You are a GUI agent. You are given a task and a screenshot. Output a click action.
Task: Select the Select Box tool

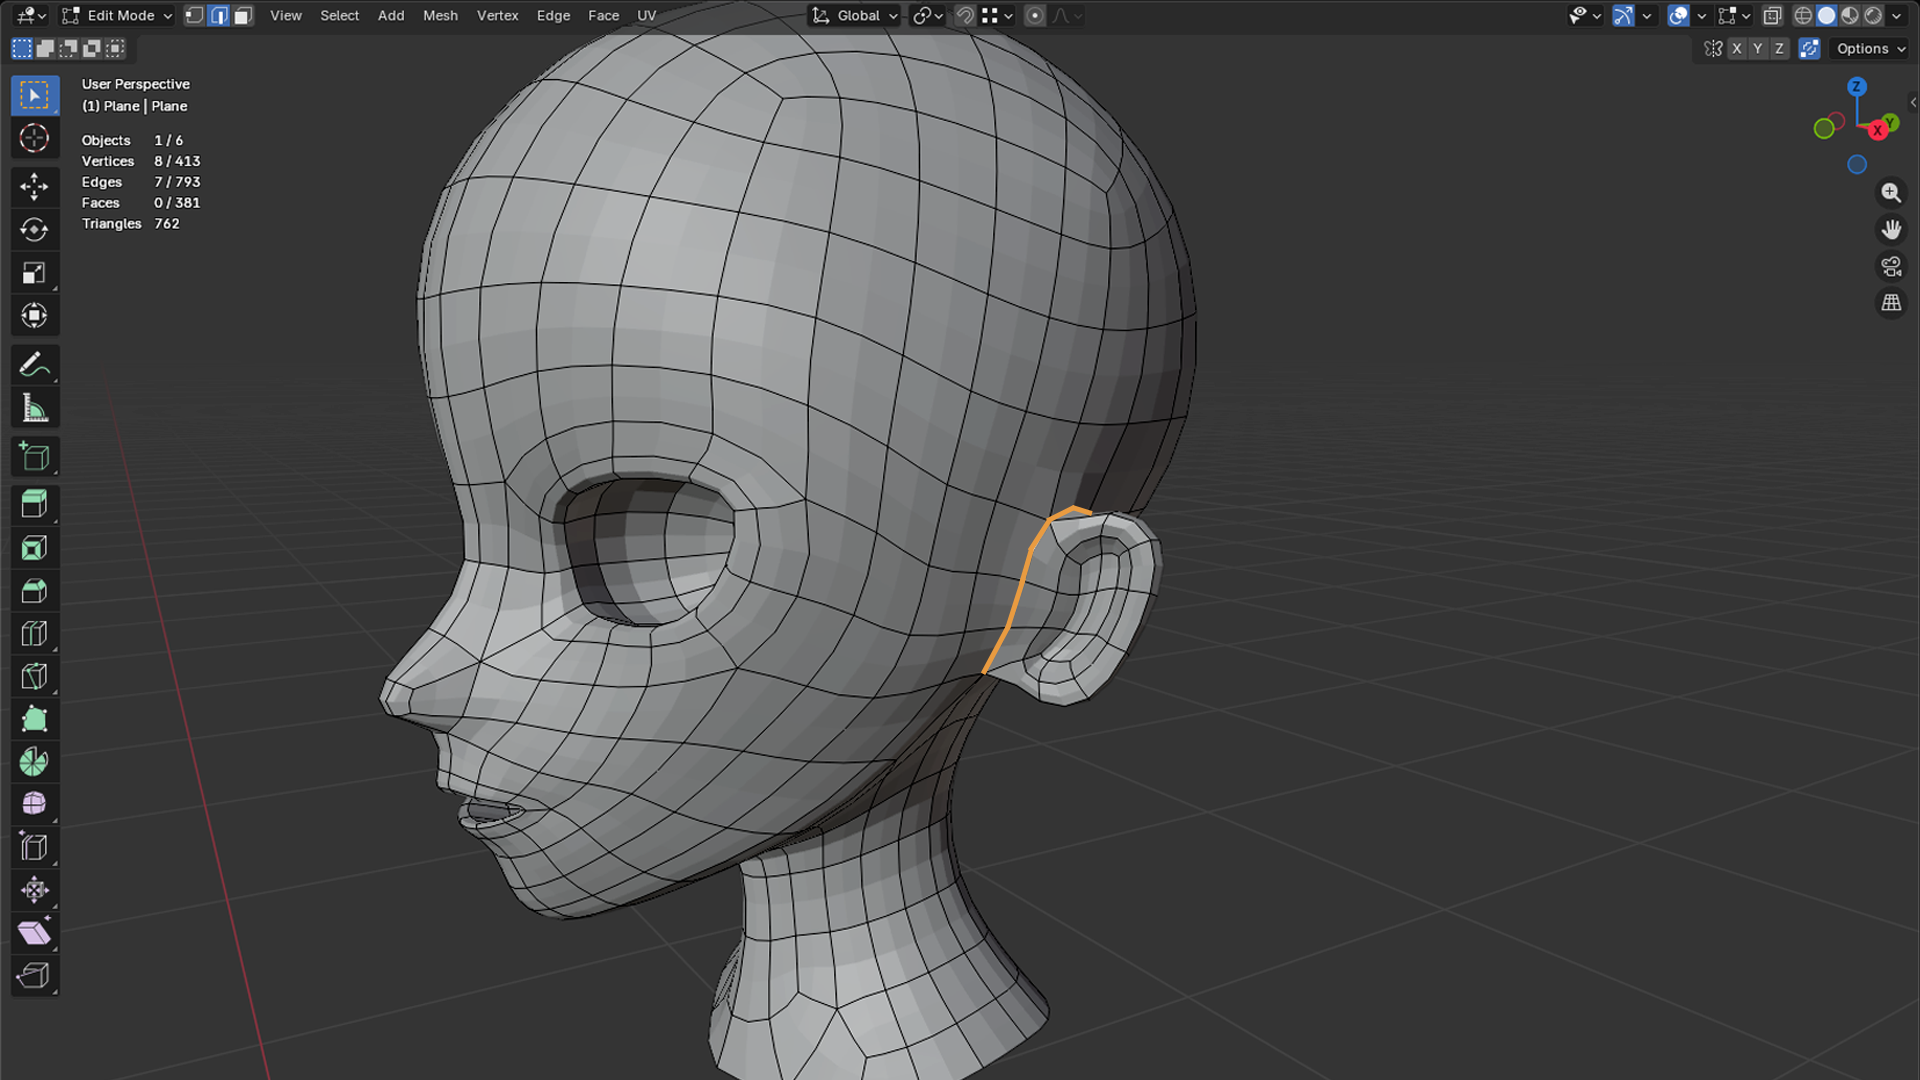pyautogui.click(x=34, y=95)
